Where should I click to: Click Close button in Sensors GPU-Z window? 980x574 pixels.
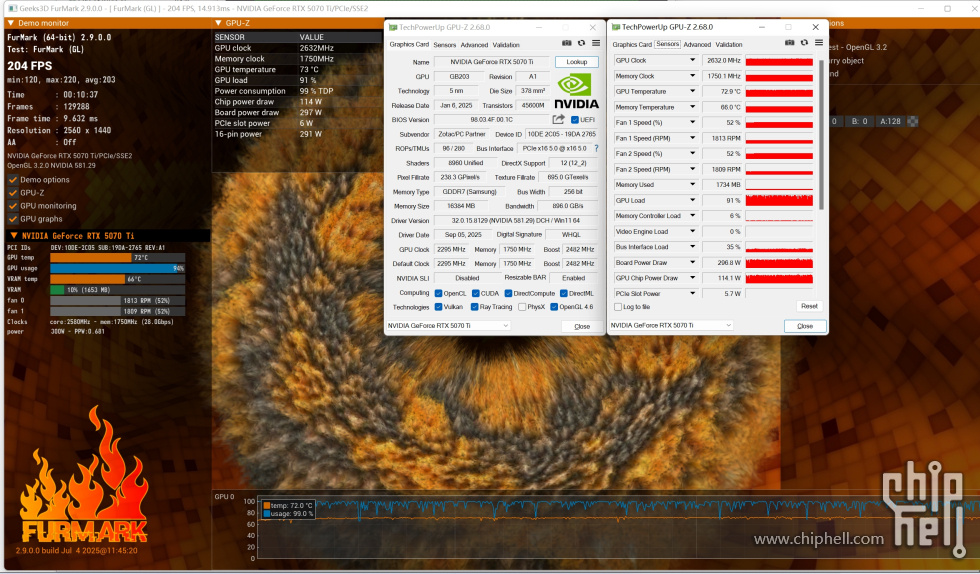805,326
